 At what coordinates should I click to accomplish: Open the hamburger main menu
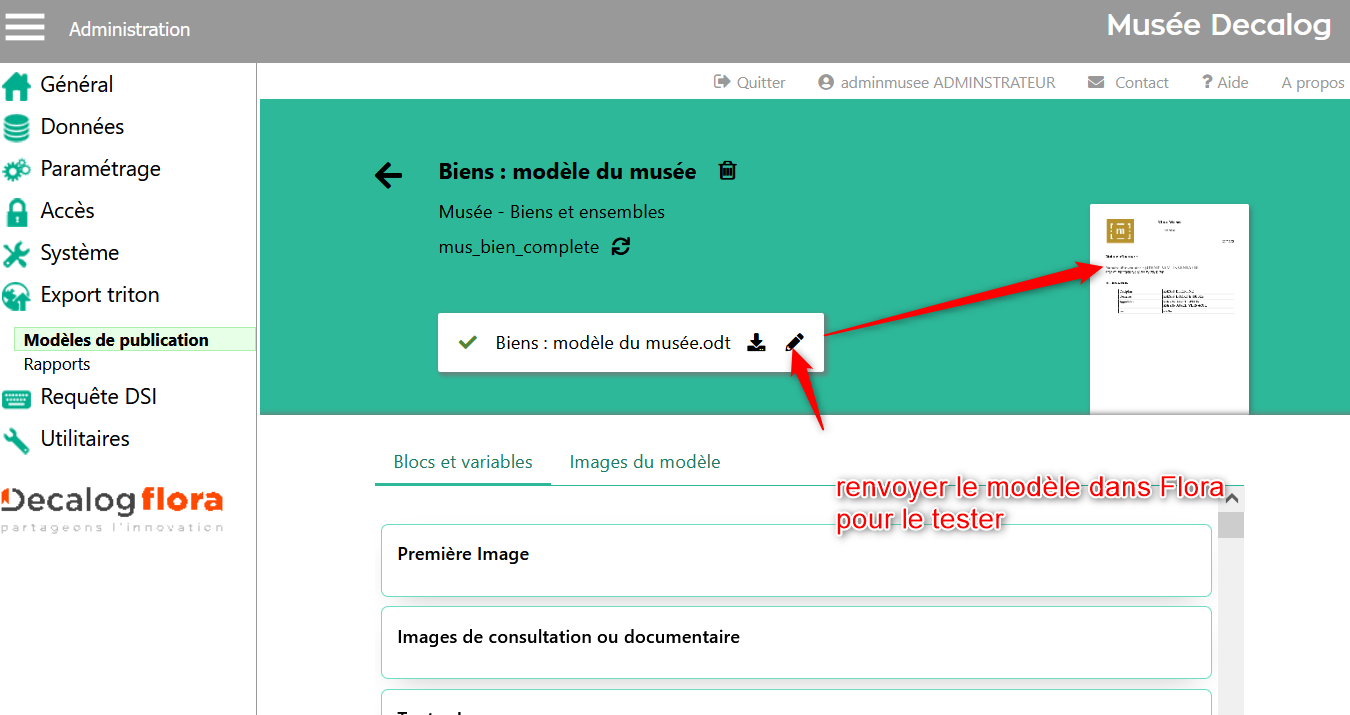click(25, 27)
